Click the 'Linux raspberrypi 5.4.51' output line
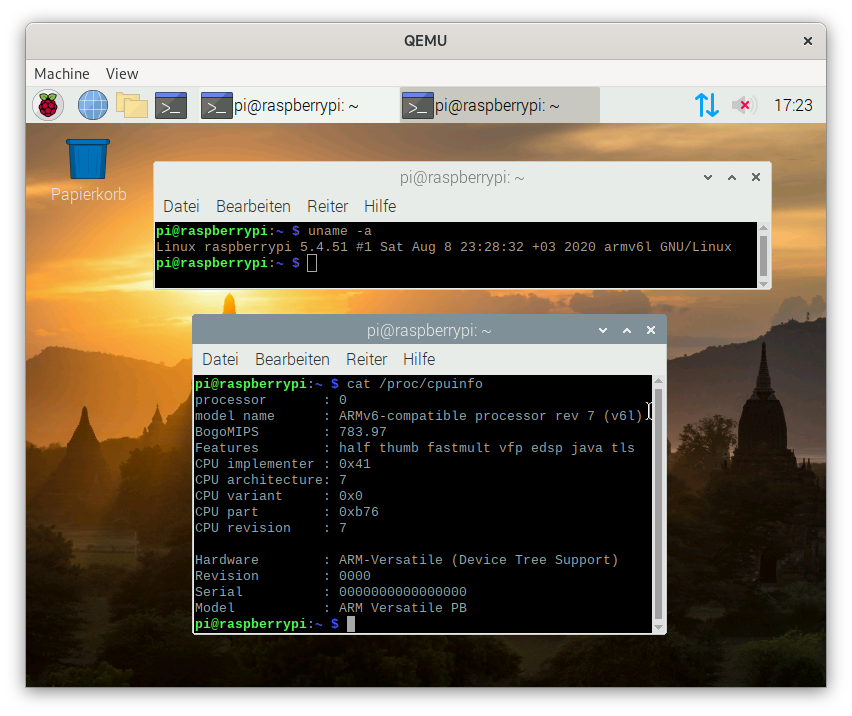The height and width of the screenshot is (716, 852). 443,247
